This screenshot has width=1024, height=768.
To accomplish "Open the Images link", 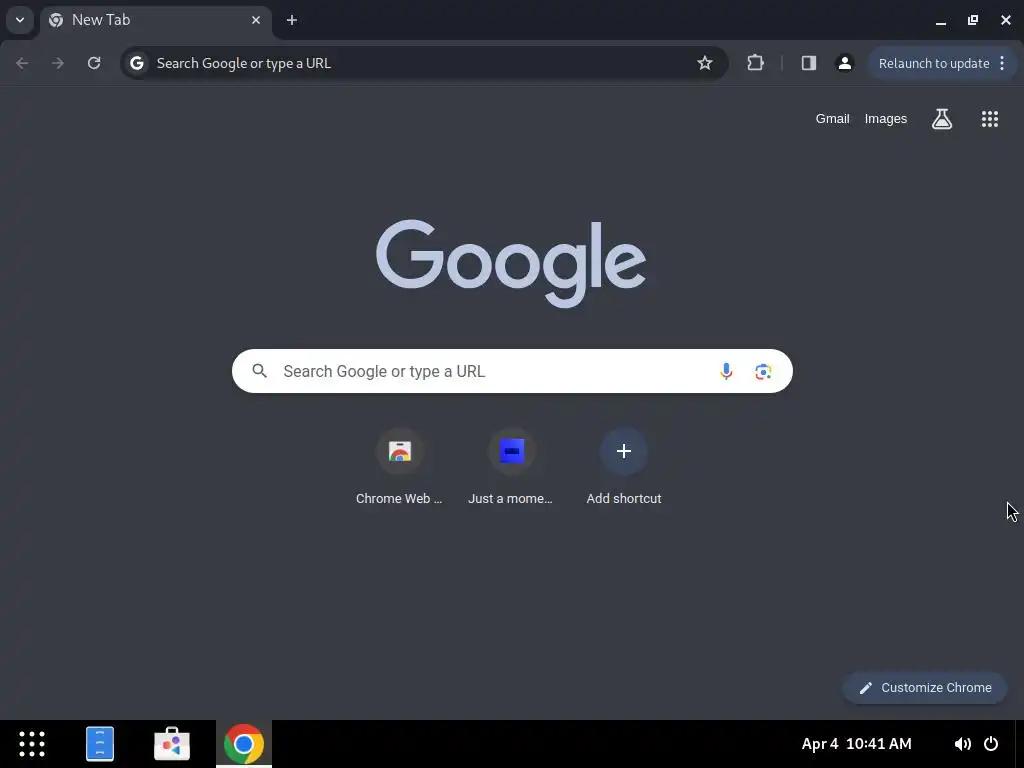I will 886,119.
